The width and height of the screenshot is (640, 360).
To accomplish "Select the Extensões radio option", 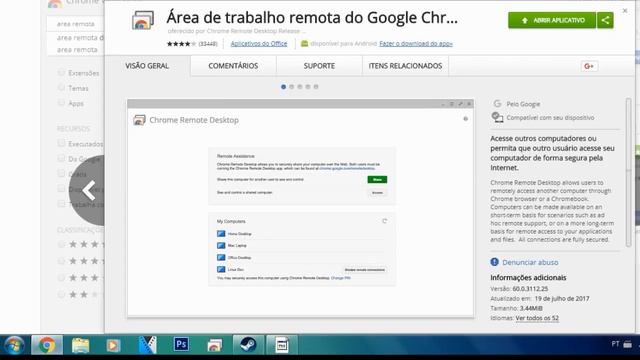I will (61, 73).
